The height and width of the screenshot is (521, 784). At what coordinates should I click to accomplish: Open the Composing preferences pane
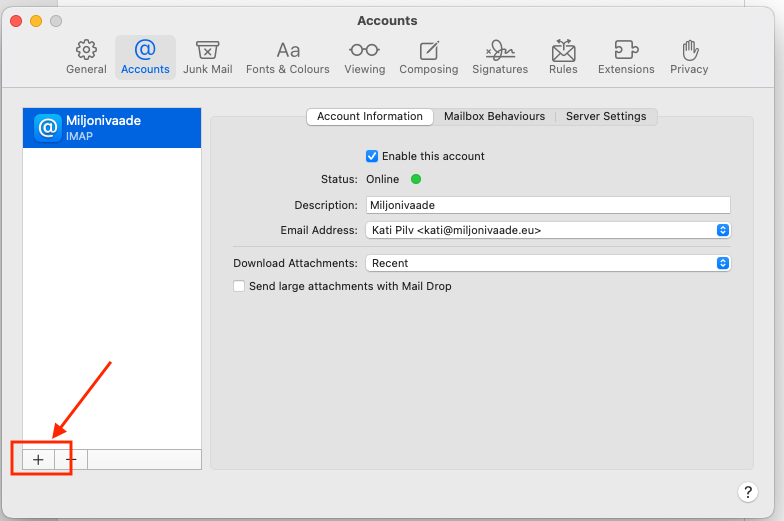coord(428,57)
